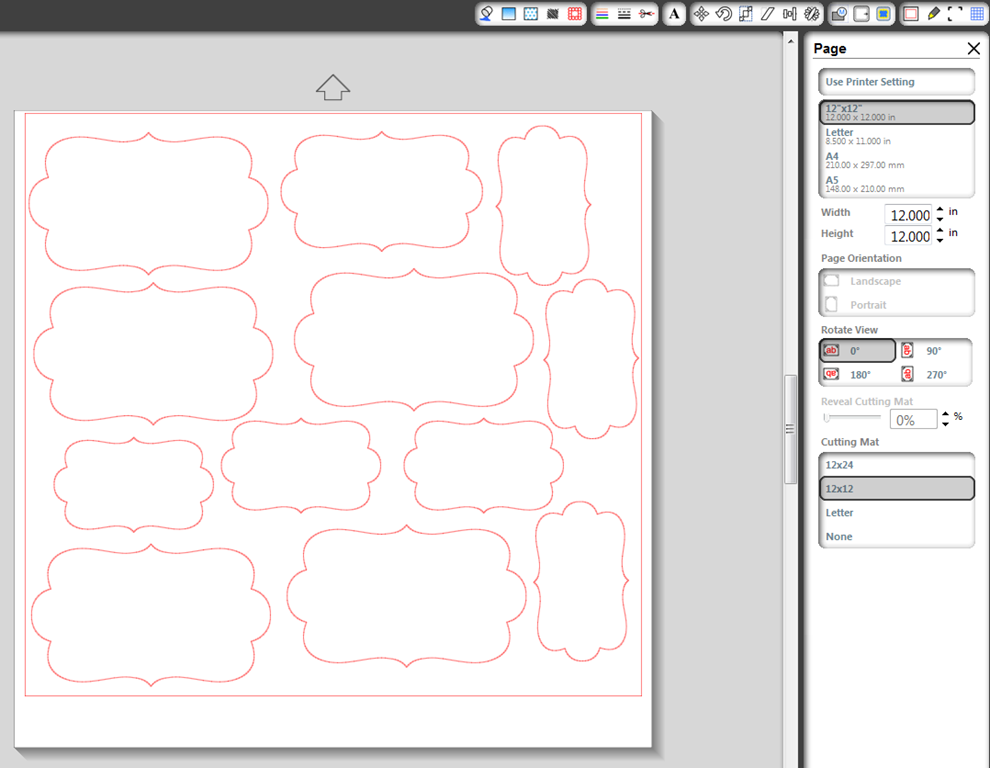Choose the Letter cutting mat

[897, 513]
